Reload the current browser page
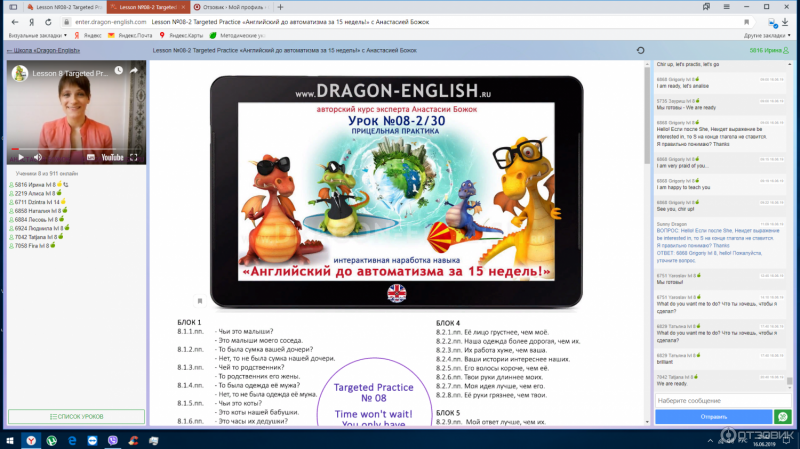Screen dimensions: 800x449 coord(48,22)
